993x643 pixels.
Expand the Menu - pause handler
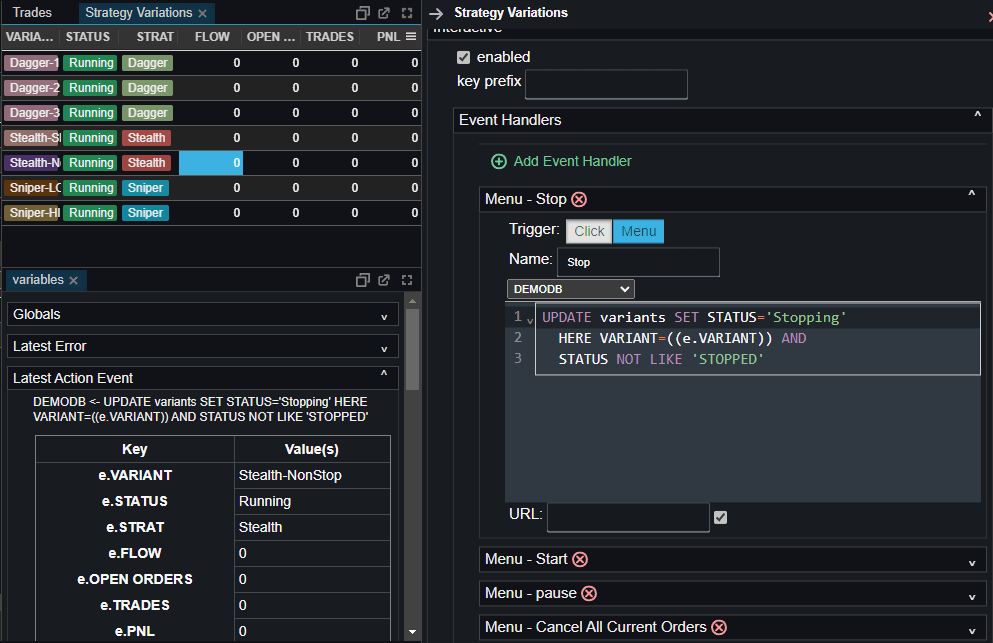(x=972, y=597)
